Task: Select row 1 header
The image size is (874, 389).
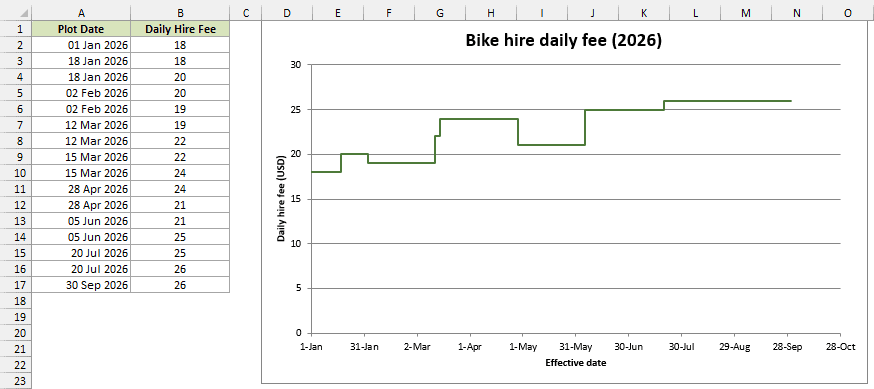Action: (16, 29)
